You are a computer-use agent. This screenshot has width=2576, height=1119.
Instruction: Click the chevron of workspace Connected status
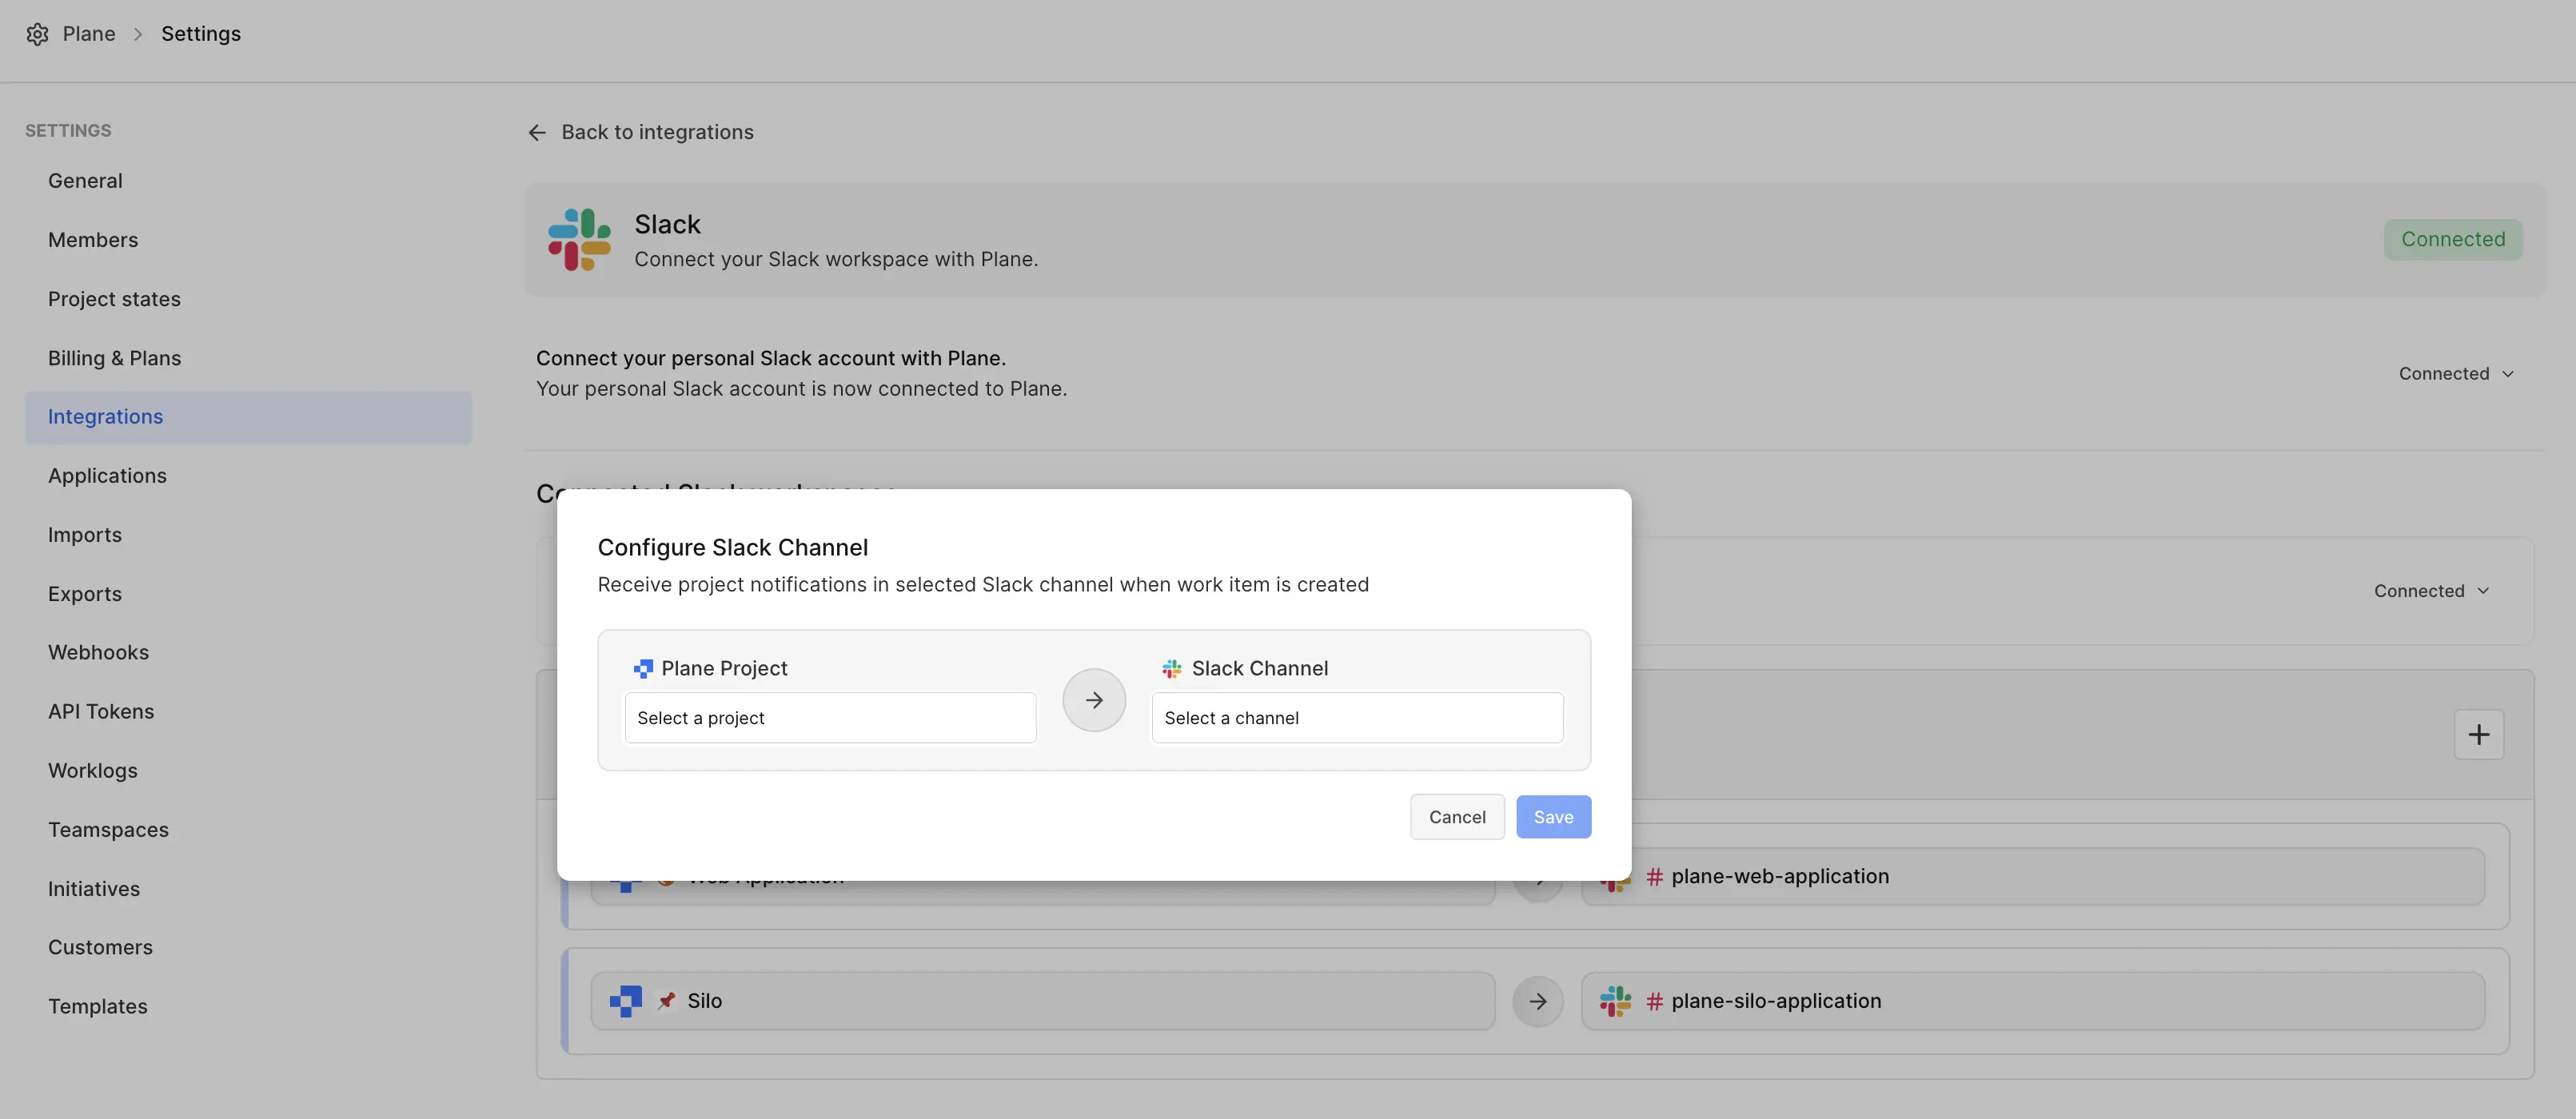click(x=2484, y=591)
